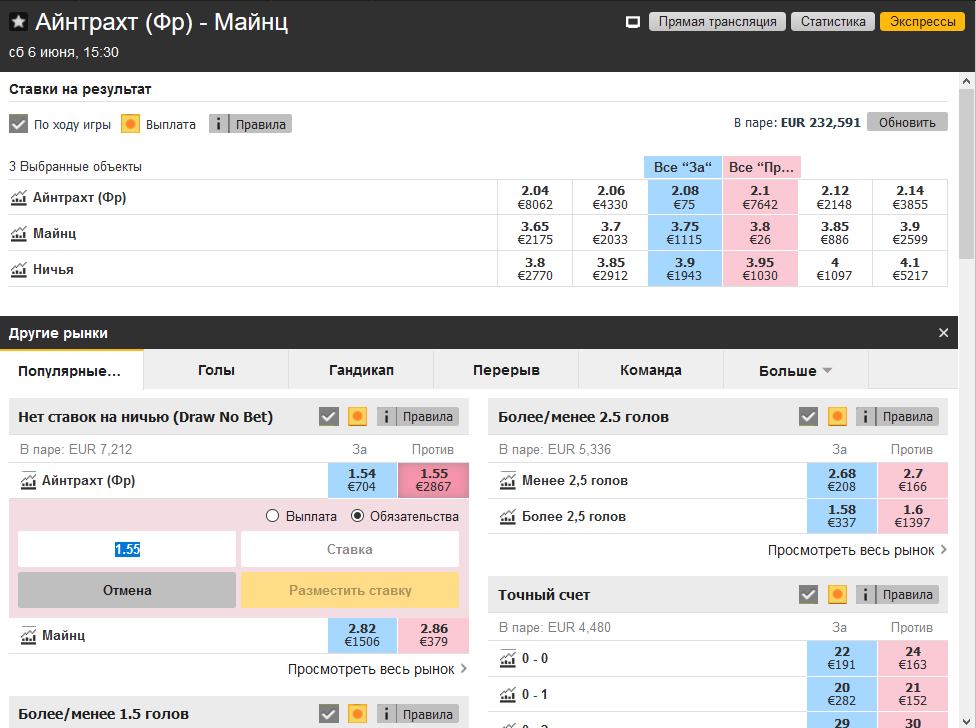
Task: Open chart icon for score 0 - 0
Action: click(x=508, y=658)
